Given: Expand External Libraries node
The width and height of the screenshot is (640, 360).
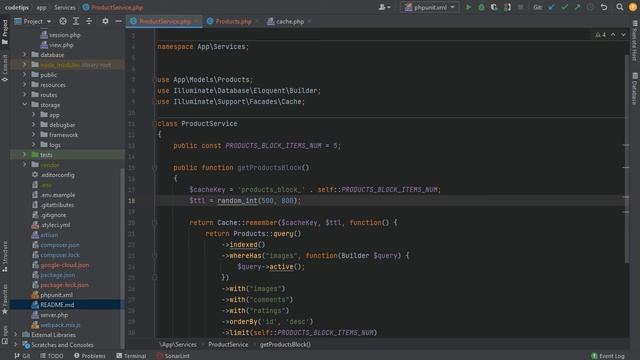Looking at the screenshot, I should point(16,335).
